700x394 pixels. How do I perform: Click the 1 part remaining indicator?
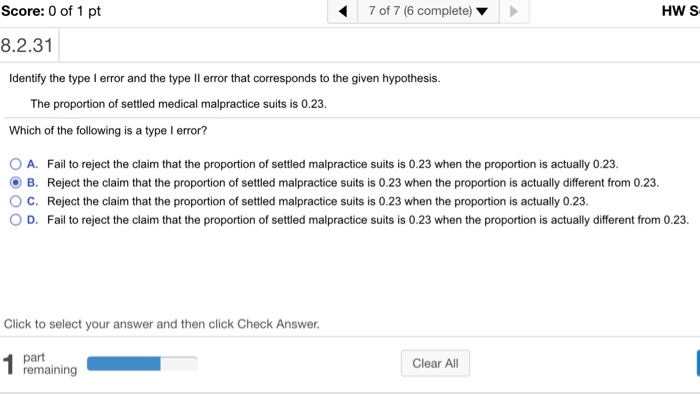[x=39, y=364]
